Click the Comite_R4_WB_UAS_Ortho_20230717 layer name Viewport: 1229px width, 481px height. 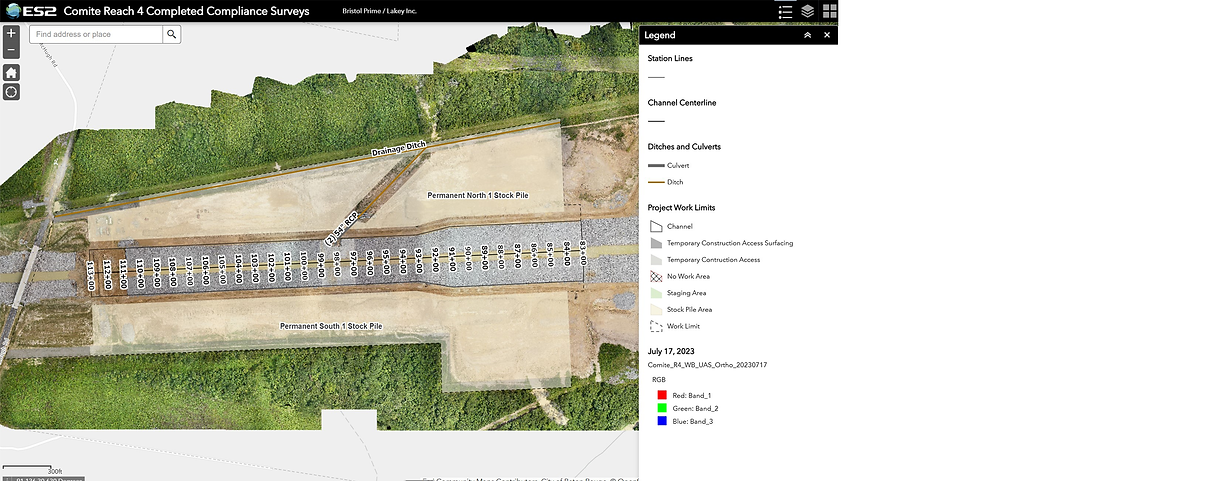point(707,365)
